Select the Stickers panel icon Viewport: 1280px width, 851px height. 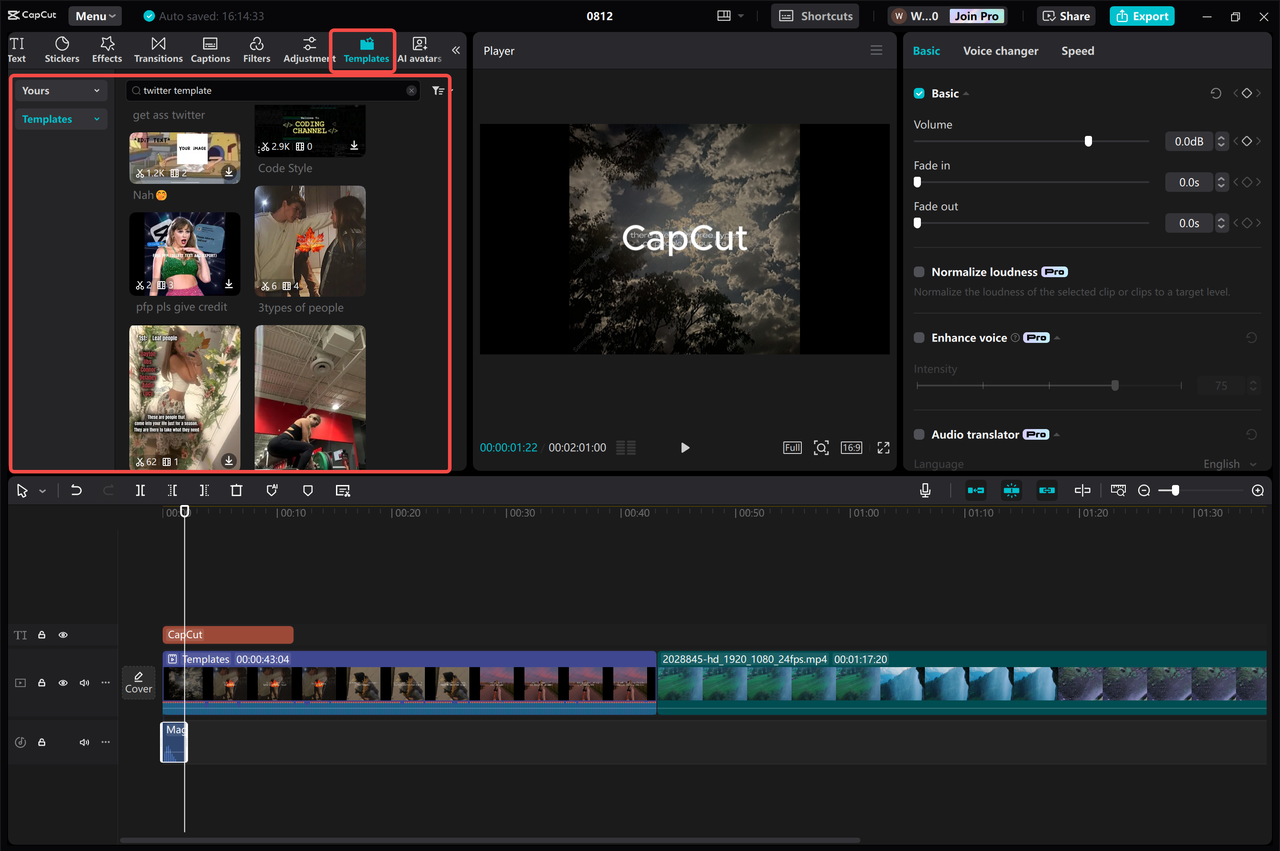(61, 49)
